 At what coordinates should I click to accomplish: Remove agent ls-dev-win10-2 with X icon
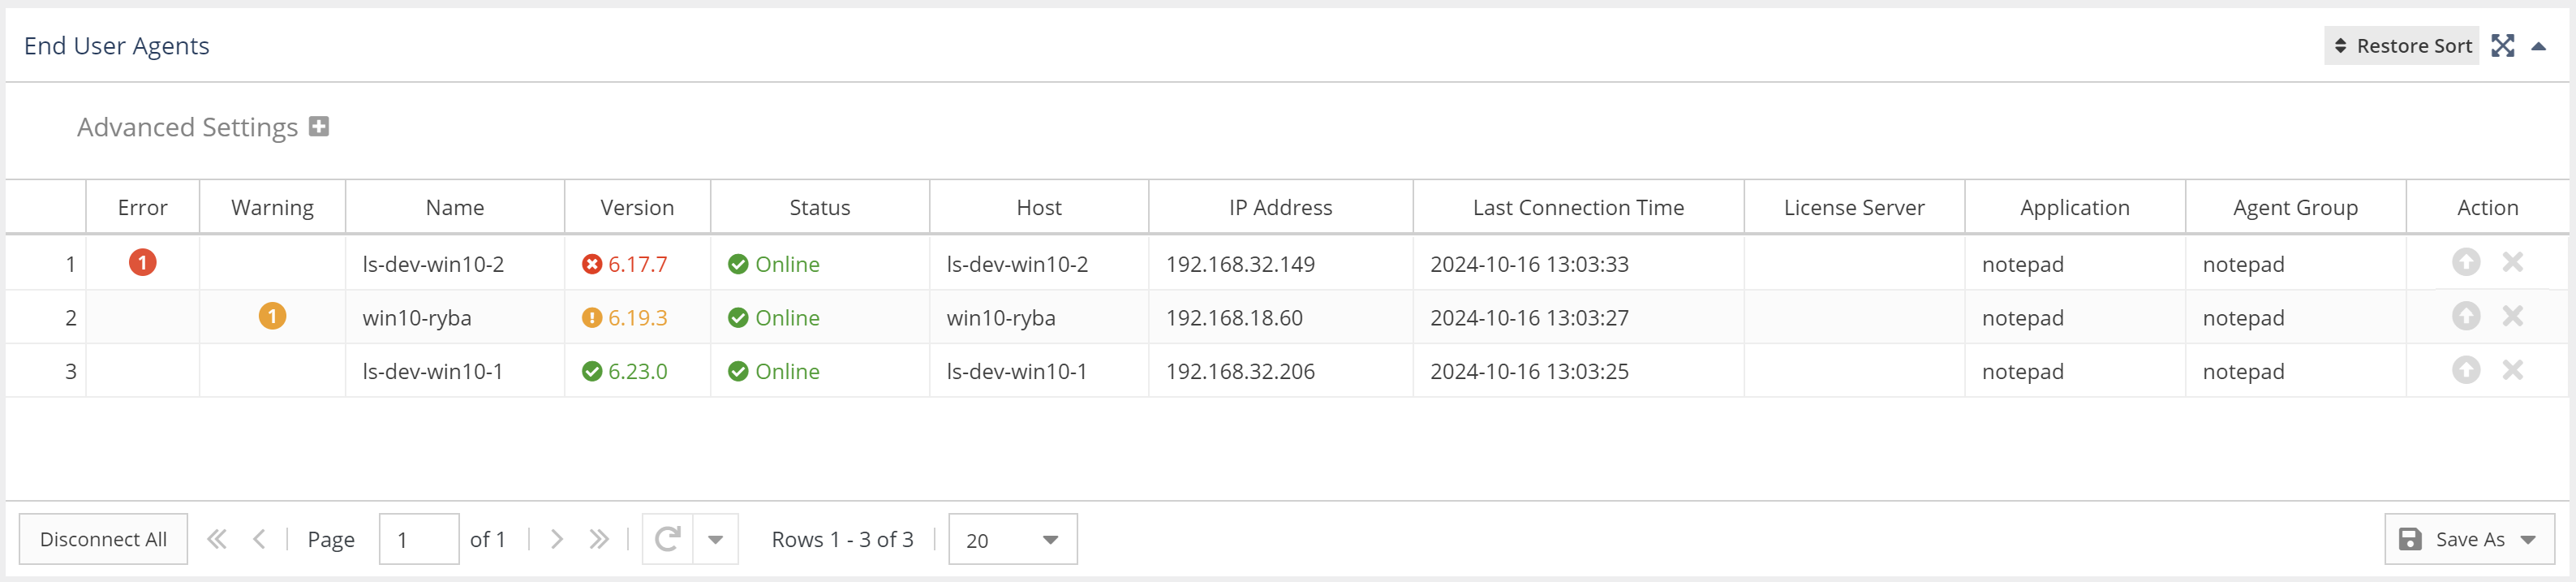(2512, 262)
